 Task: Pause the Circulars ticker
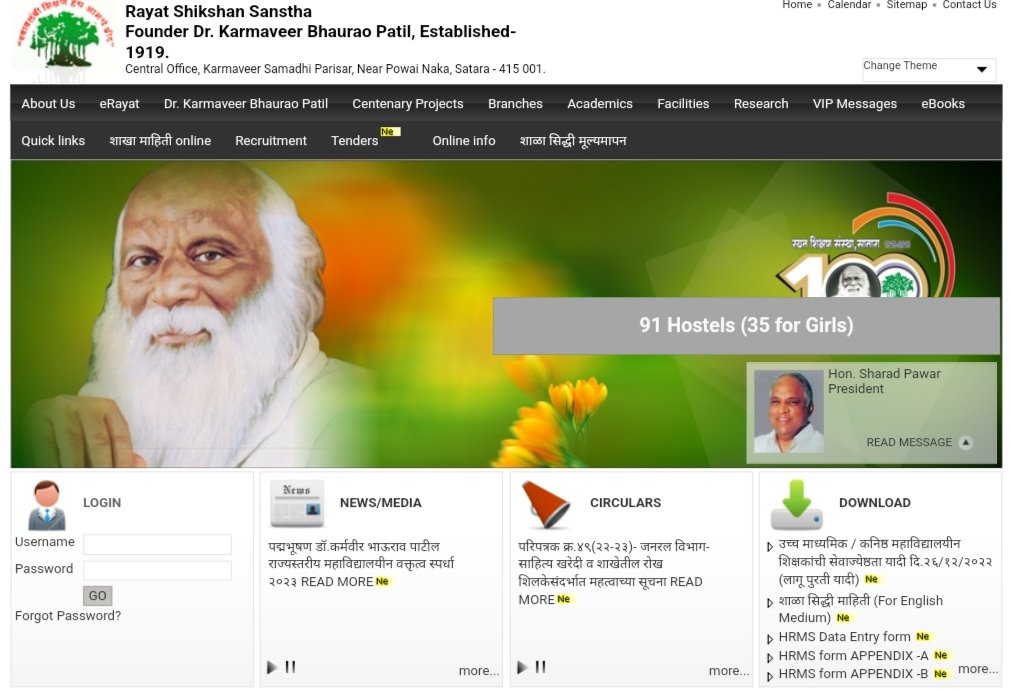click(541, 667)
